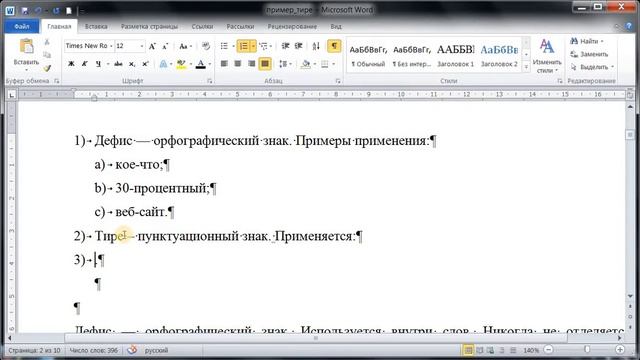The width and height of the screenshot is (640, 360).
Task: Click the Borders icon
Action: 324,64
